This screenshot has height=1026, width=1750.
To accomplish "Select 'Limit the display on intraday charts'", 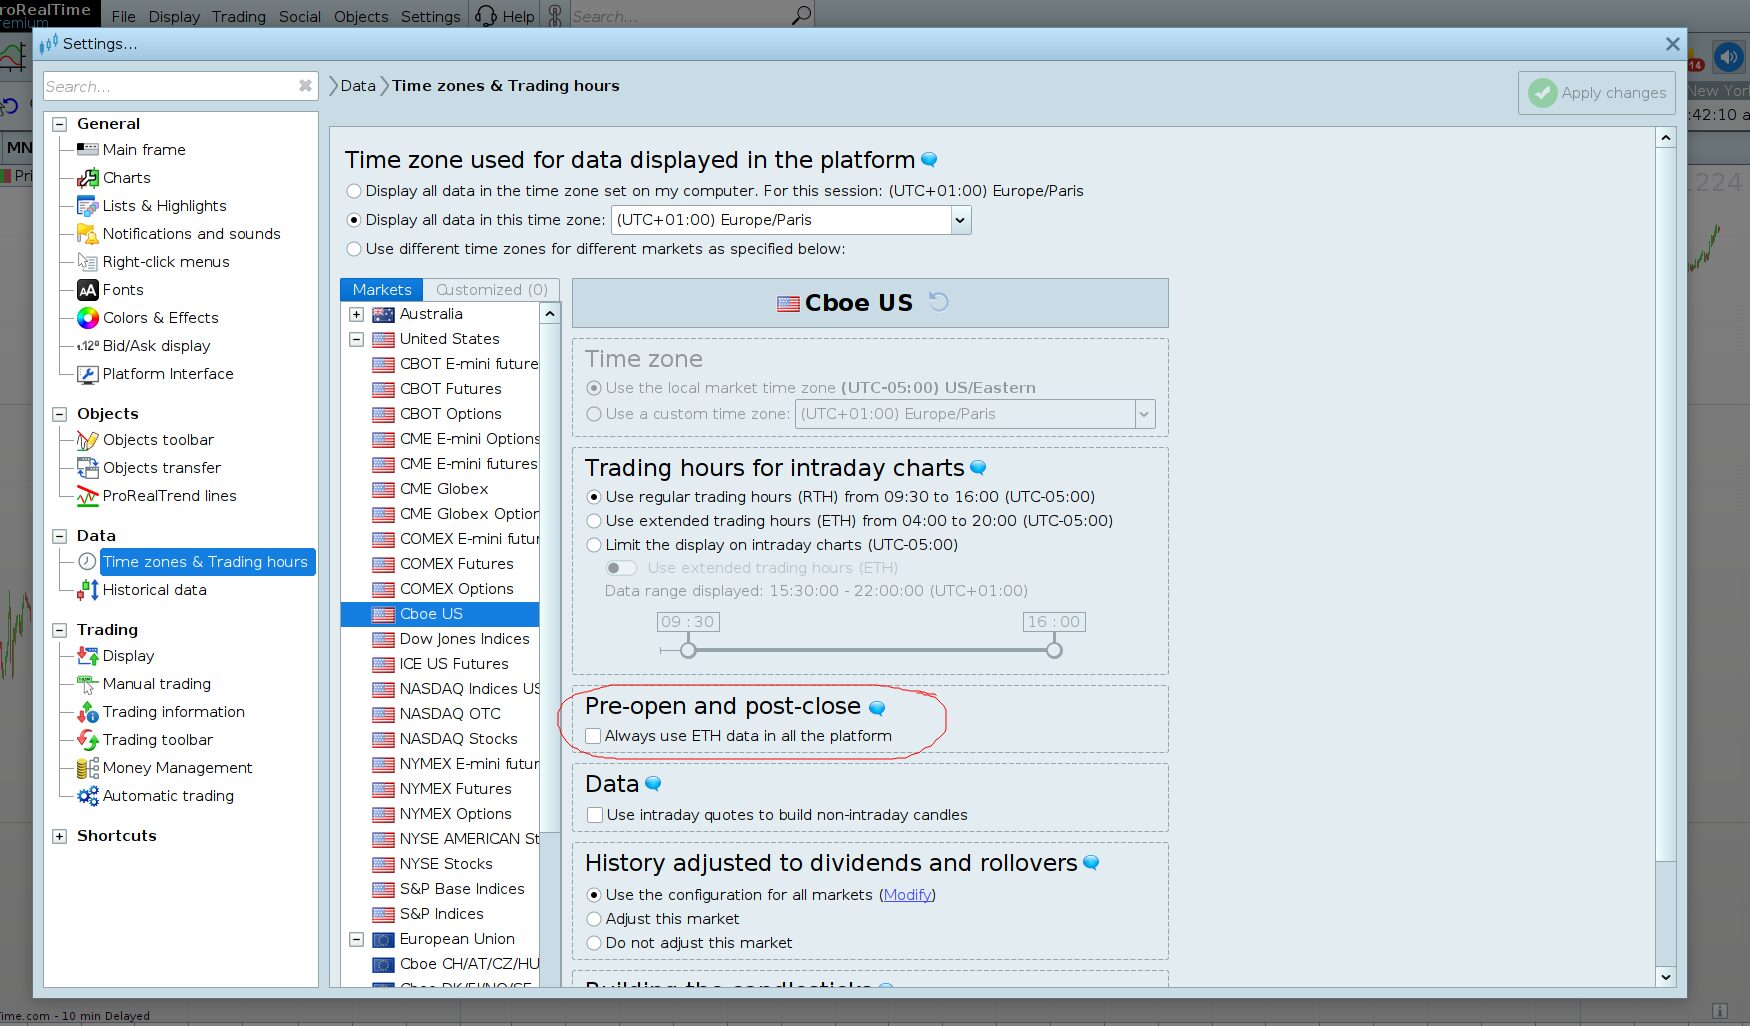I will 594,545.
